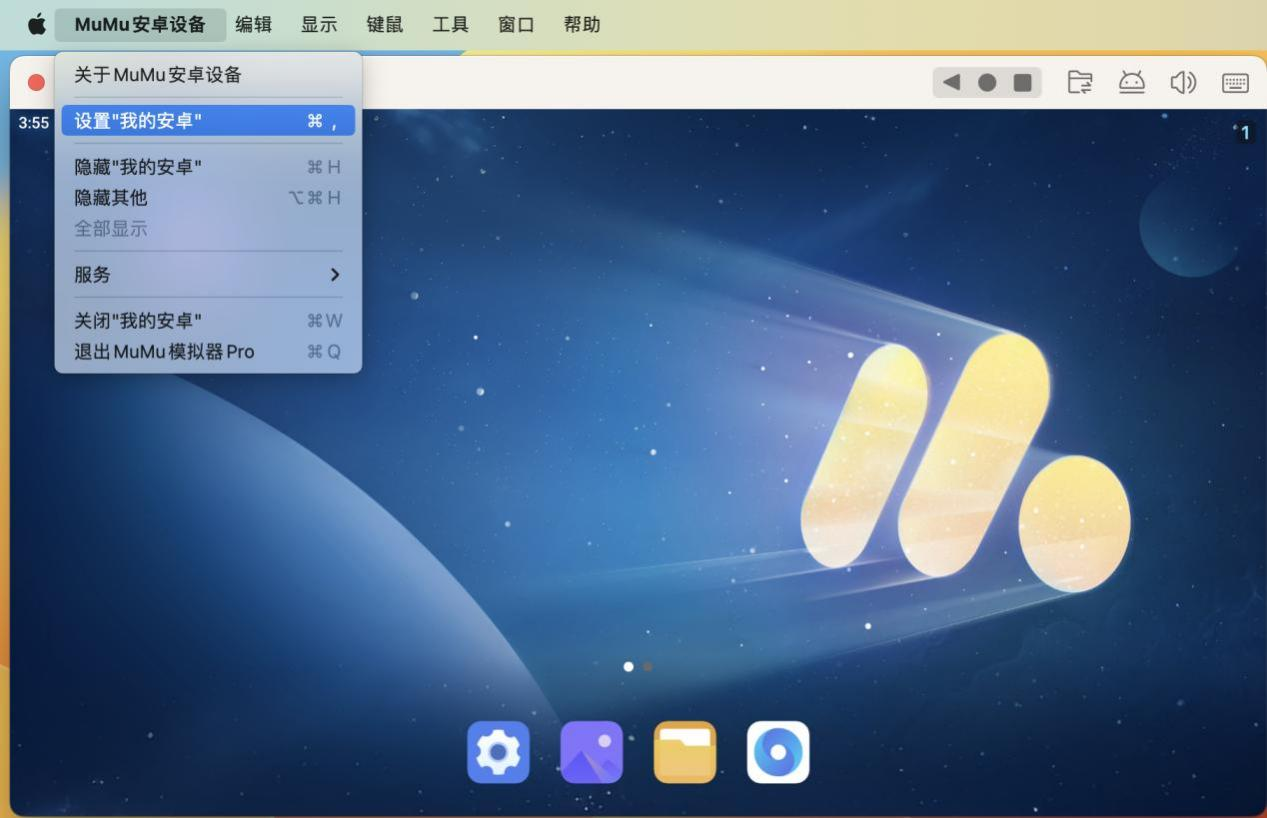
Task: Open the 窗口 menu
Action: [516, 24]
